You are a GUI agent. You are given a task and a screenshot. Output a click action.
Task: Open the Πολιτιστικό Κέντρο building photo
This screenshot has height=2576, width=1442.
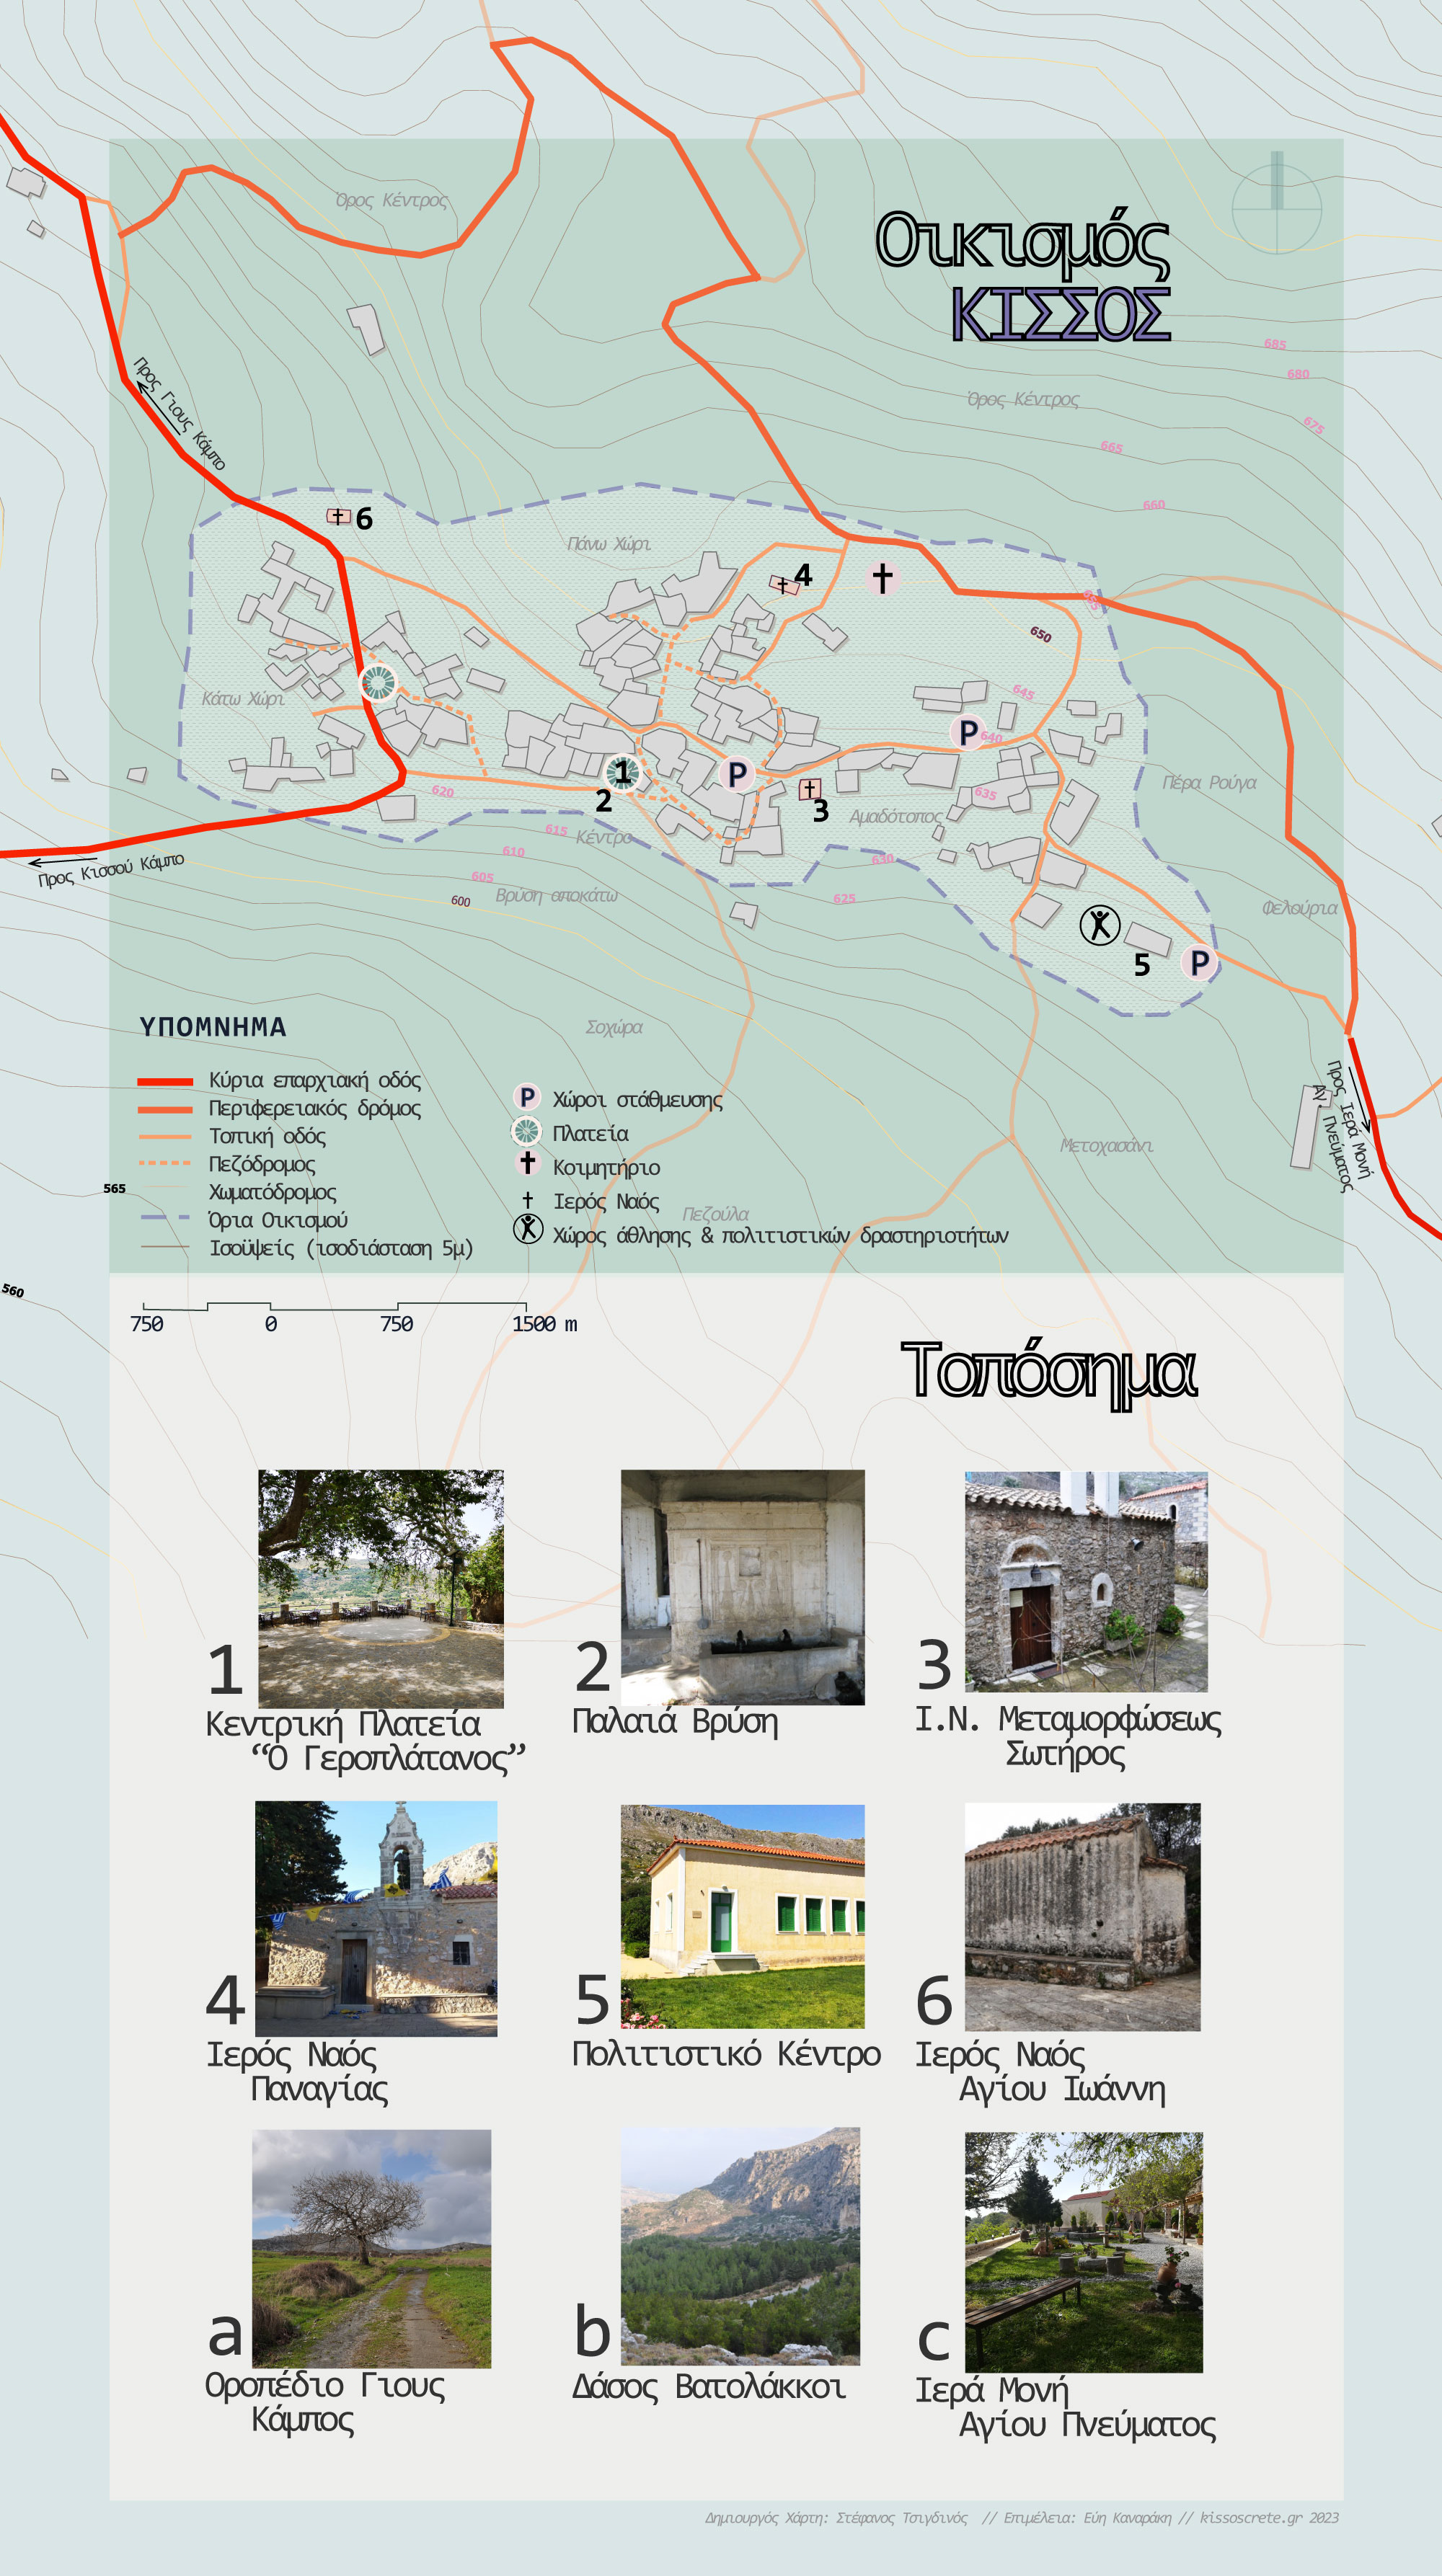(x=742, y=1918)
